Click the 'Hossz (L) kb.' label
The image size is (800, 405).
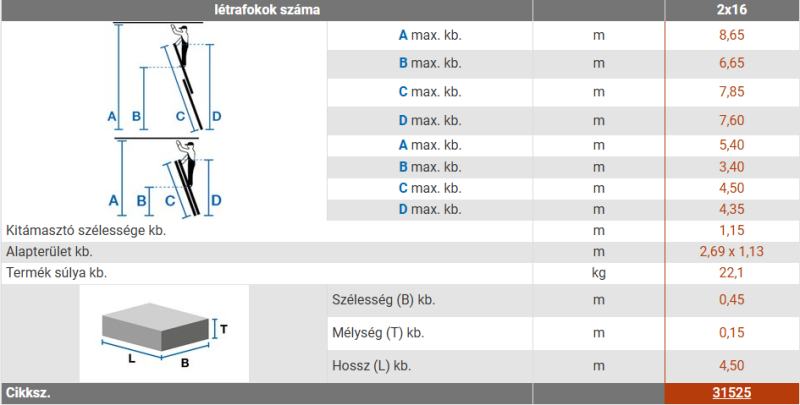pos(371,366)
